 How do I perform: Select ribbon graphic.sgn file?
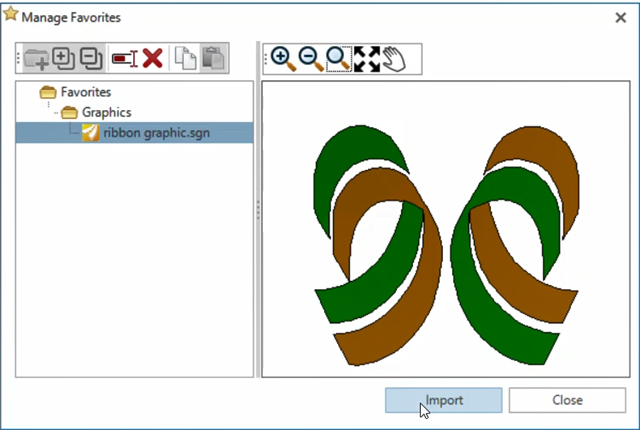pyautogui.click(x=134, y=133)
